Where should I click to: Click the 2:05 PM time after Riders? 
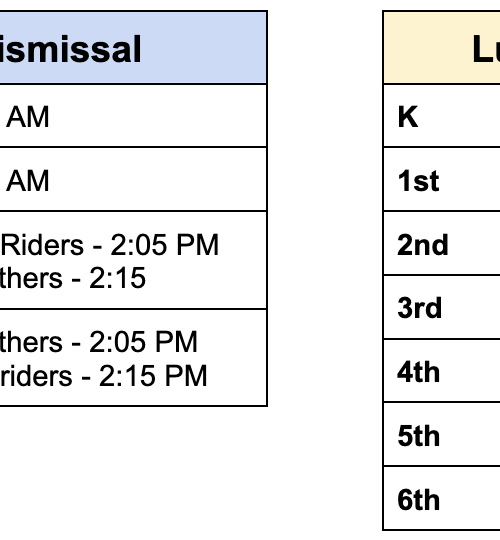[x=164, y=245]
